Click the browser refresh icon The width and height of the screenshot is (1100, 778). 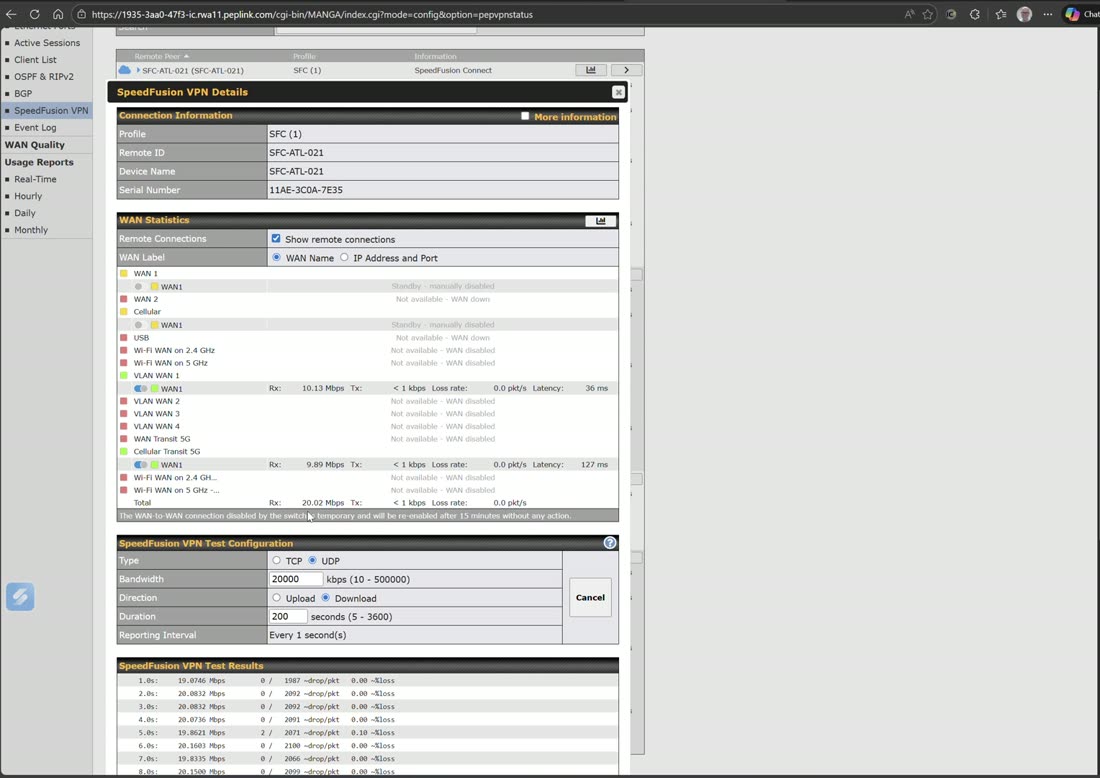(x=34, y=14)
